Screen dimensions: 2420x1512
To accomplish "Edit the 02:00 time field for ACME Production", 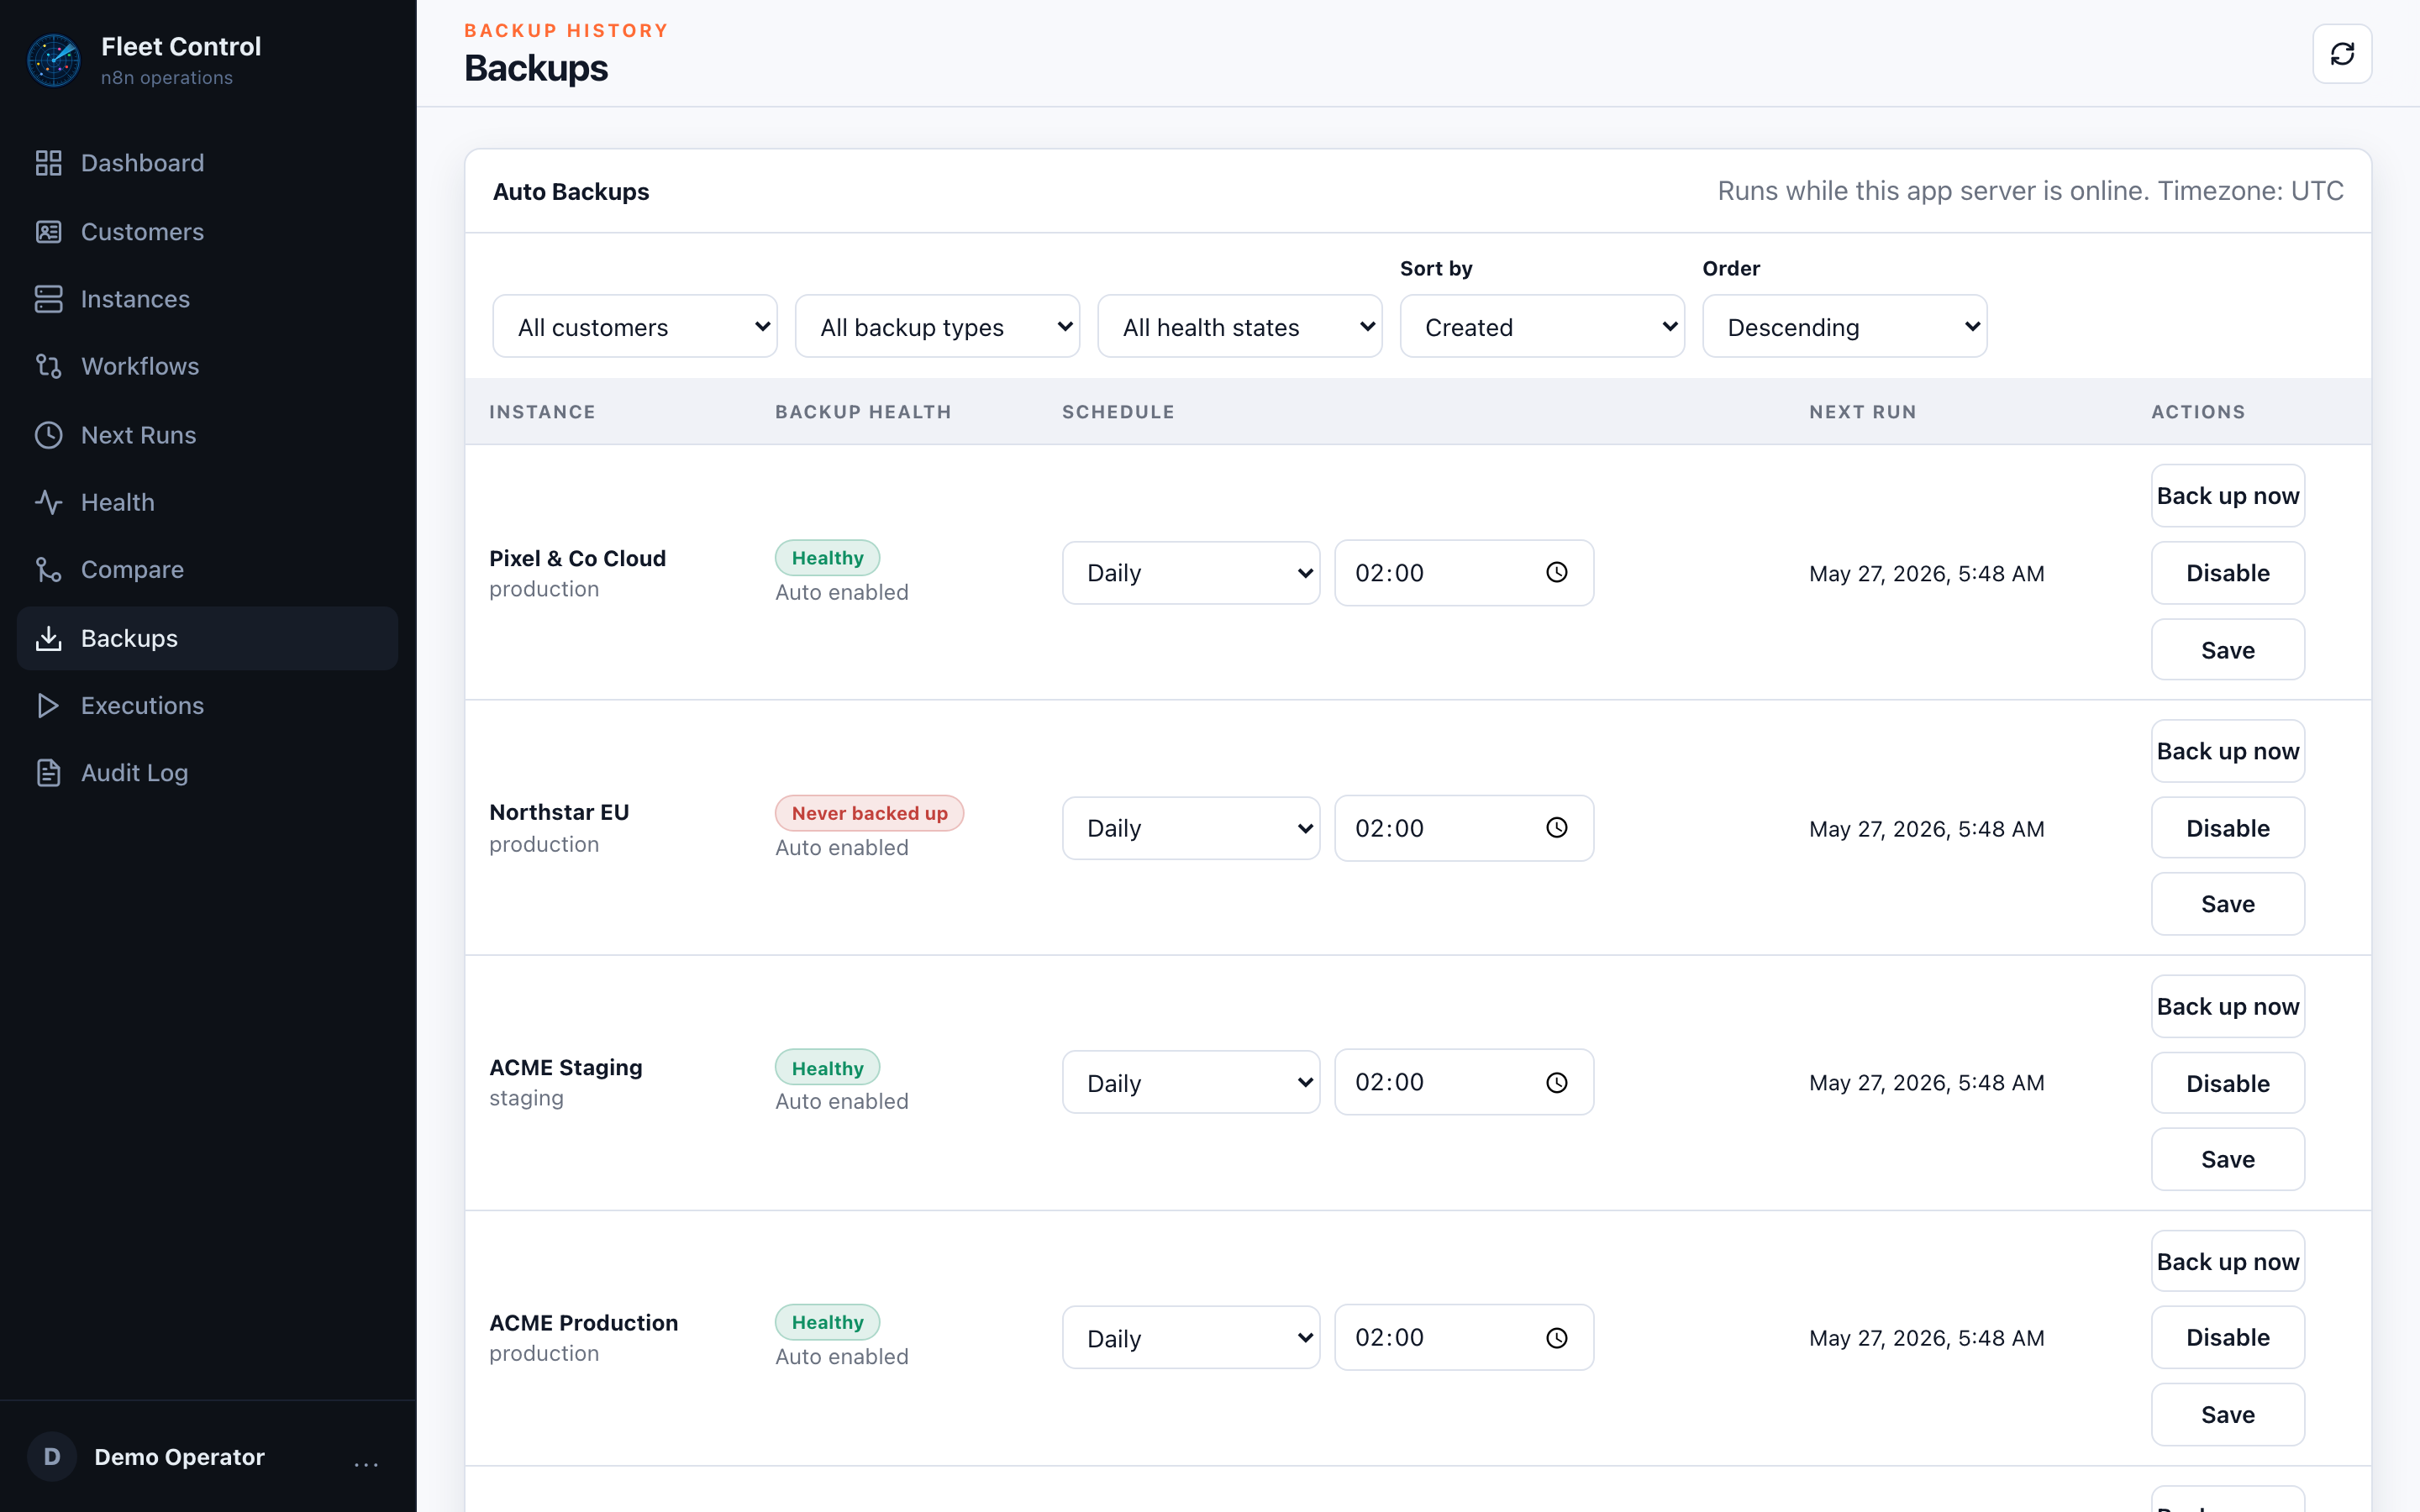I will click(x=1464, y=1337).
